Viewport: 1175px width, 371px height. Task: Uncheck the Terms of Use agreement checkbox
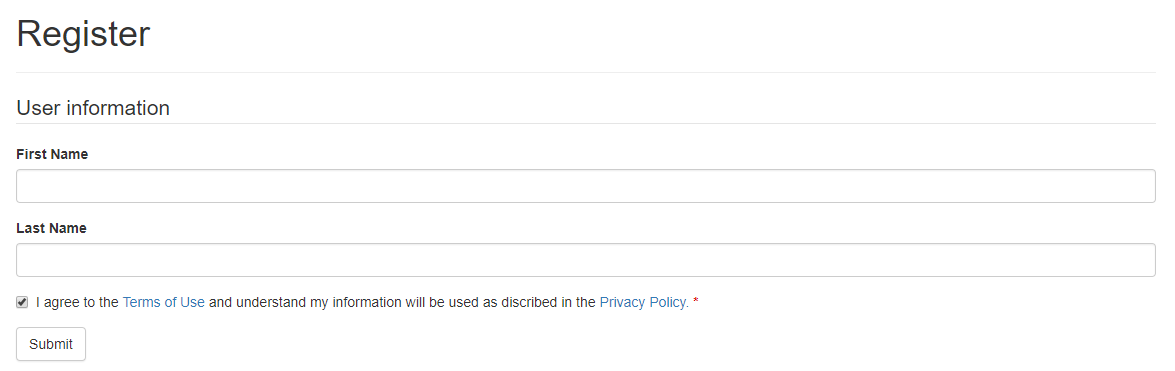(x=22, y=303)
